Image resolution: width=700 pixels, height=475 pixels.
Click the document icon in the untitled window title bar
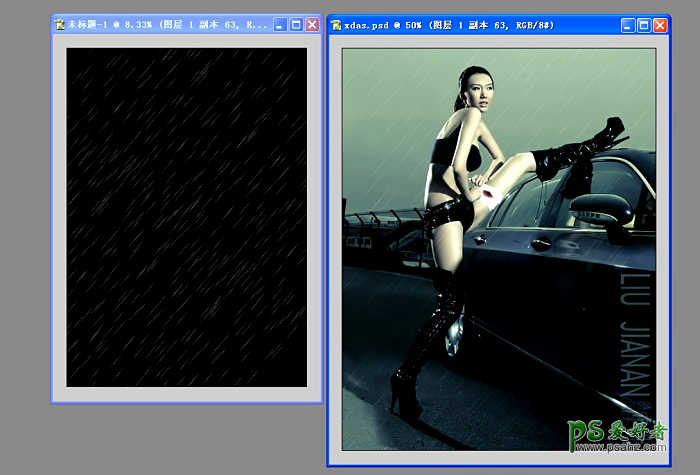tap(61, 23)
